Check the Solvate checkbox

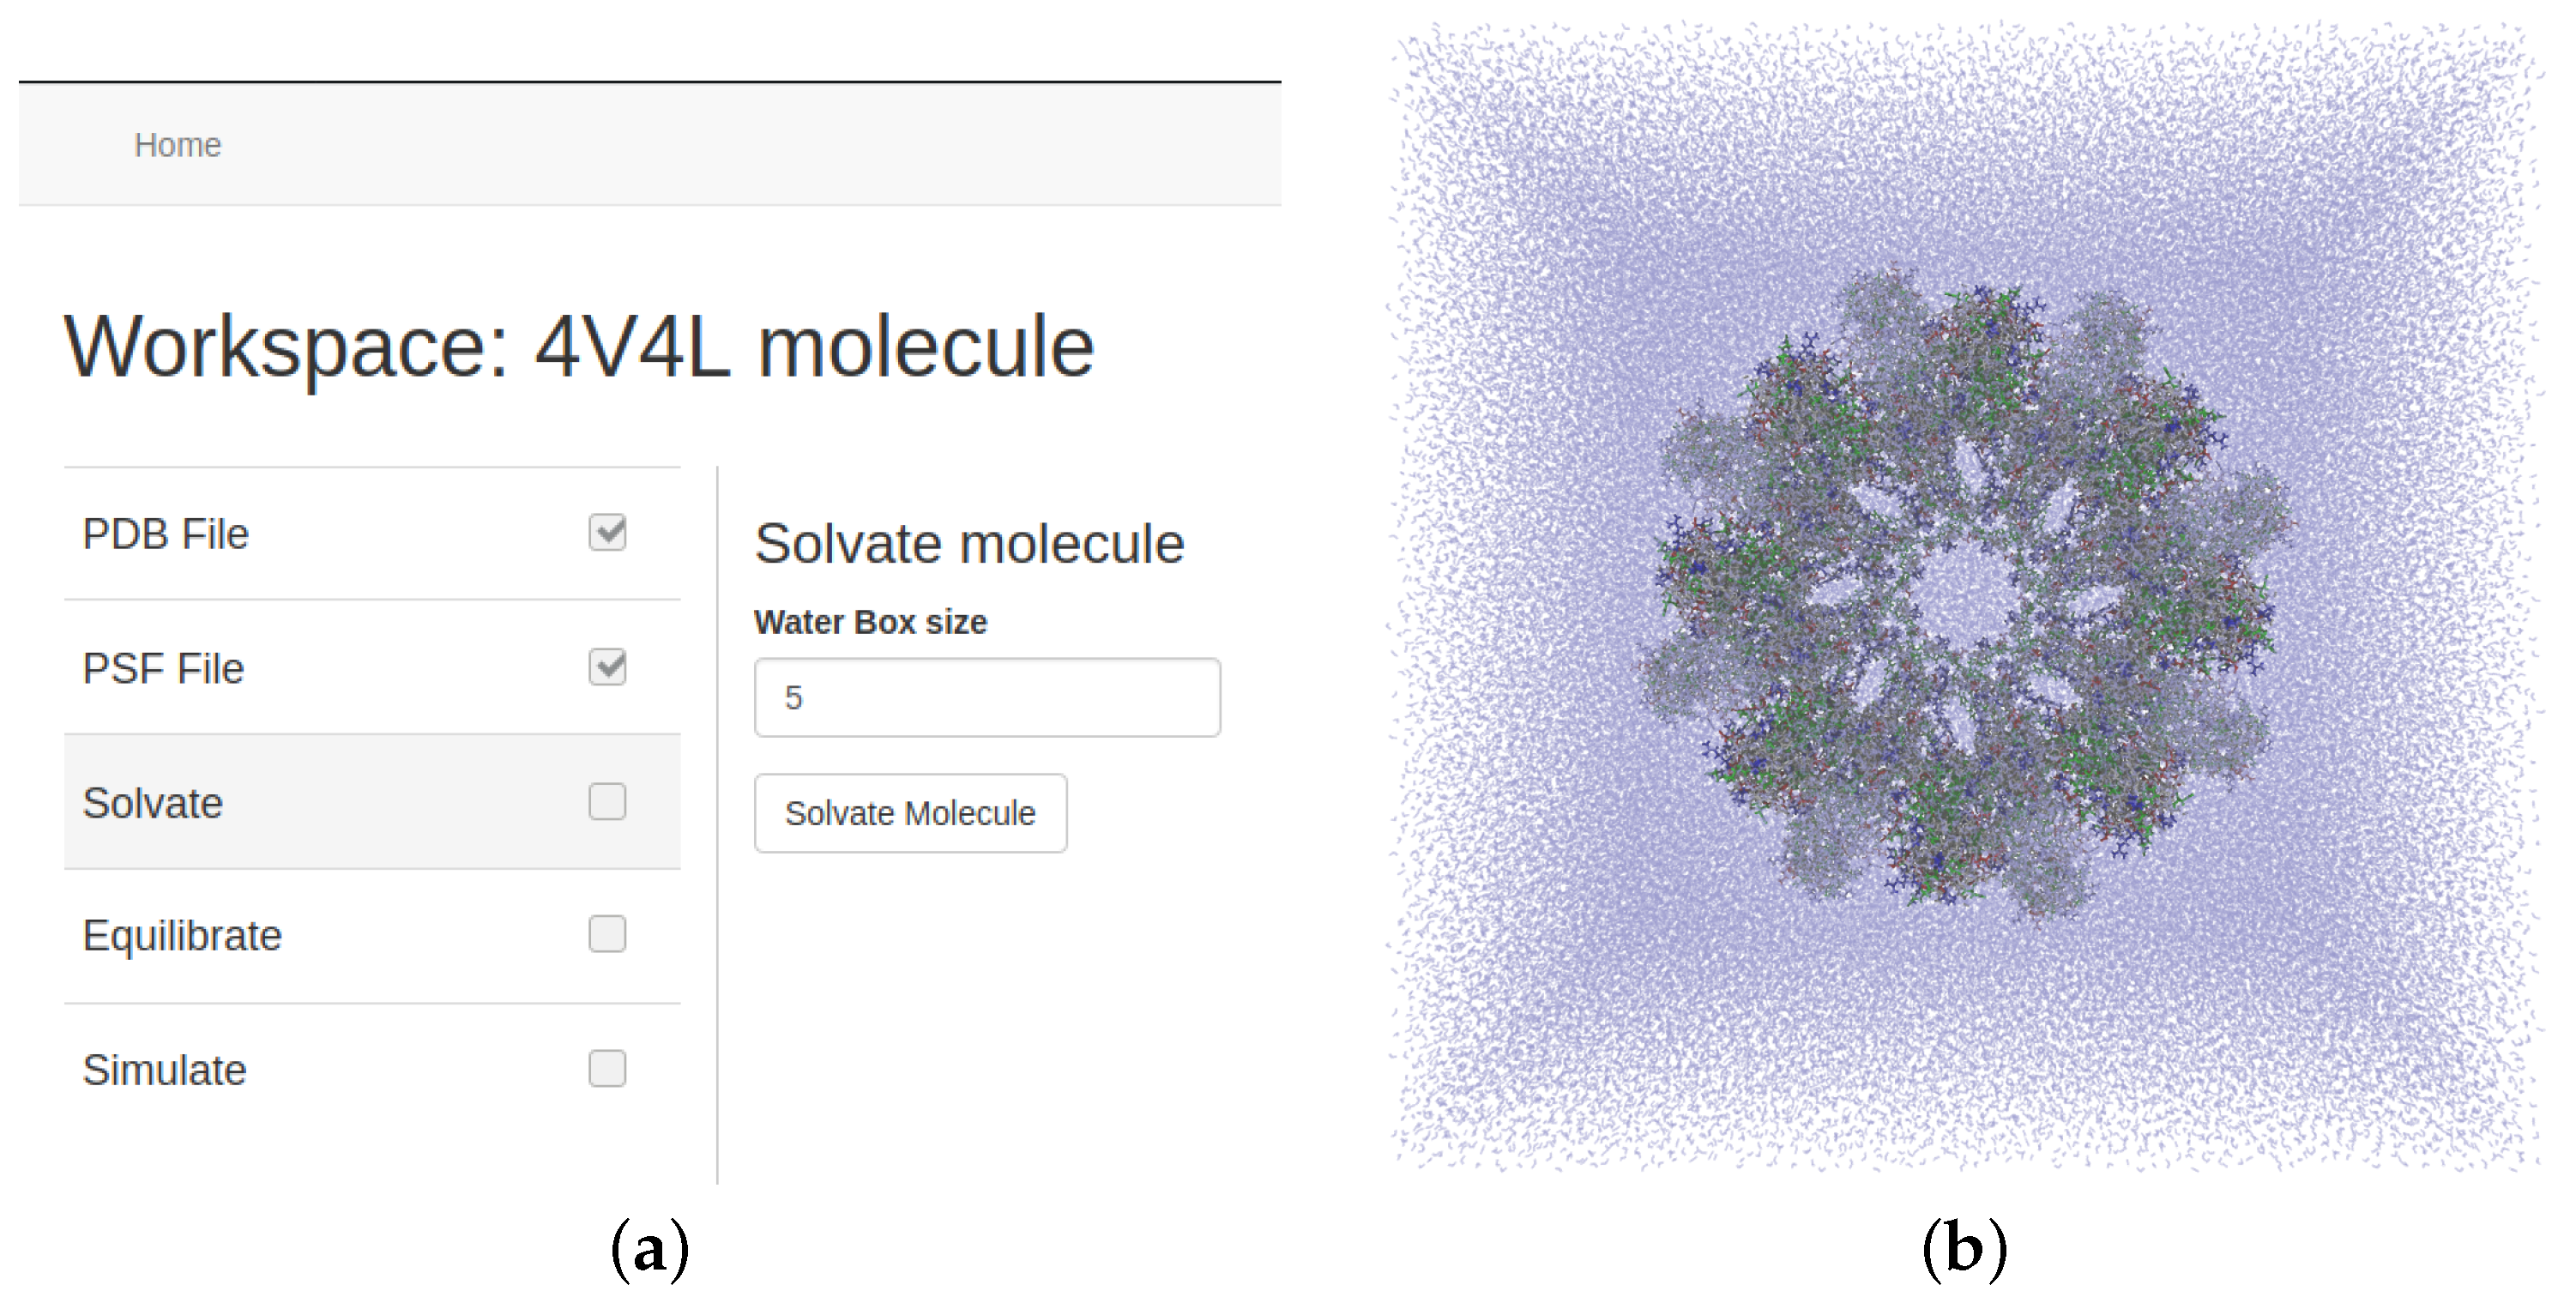tap(607, 802)
